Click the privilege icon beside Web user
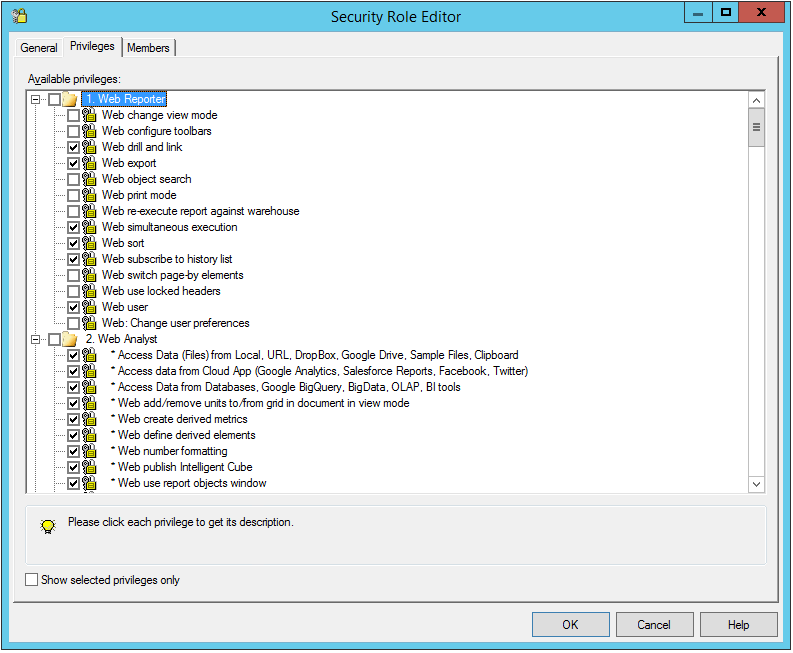793x653 pixels. coord(89,307)
